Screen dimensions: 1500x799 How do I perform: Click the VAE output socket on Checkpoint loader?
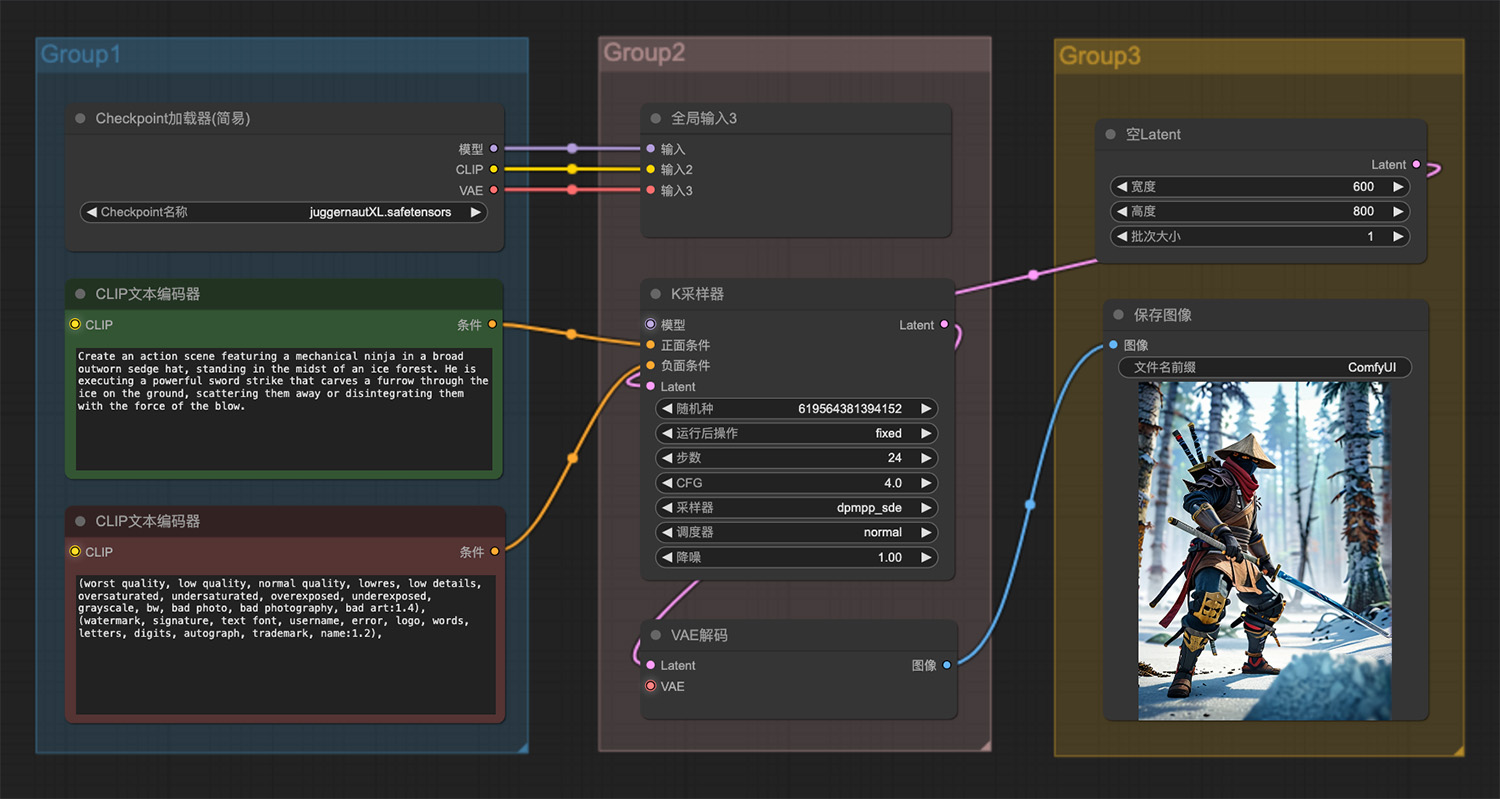coord(494,190)
